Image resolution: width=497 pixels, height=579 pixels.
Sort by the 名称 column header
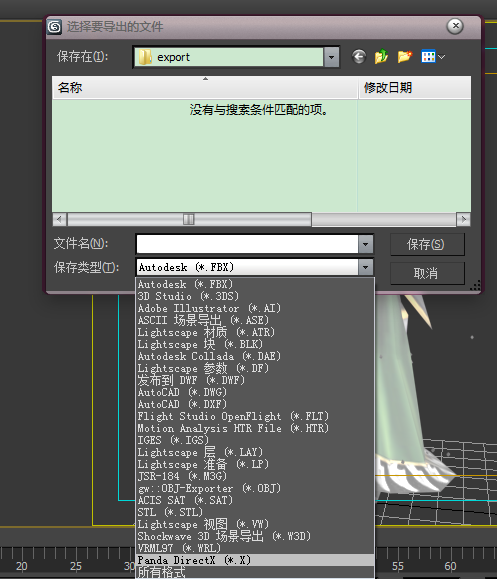coord(205,88)
